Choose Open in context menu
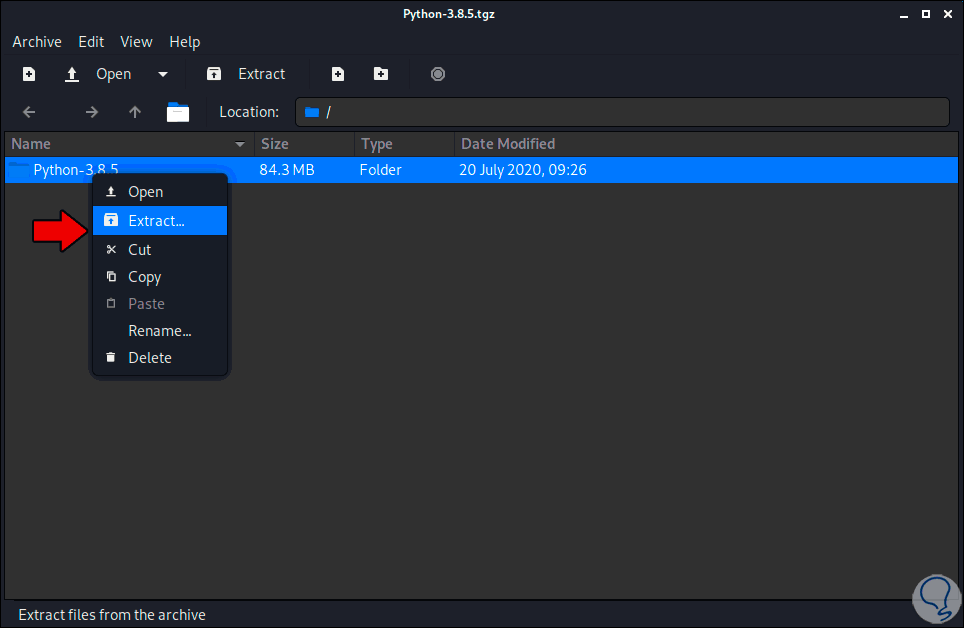The image size is (964, 628). pos(160,192)
